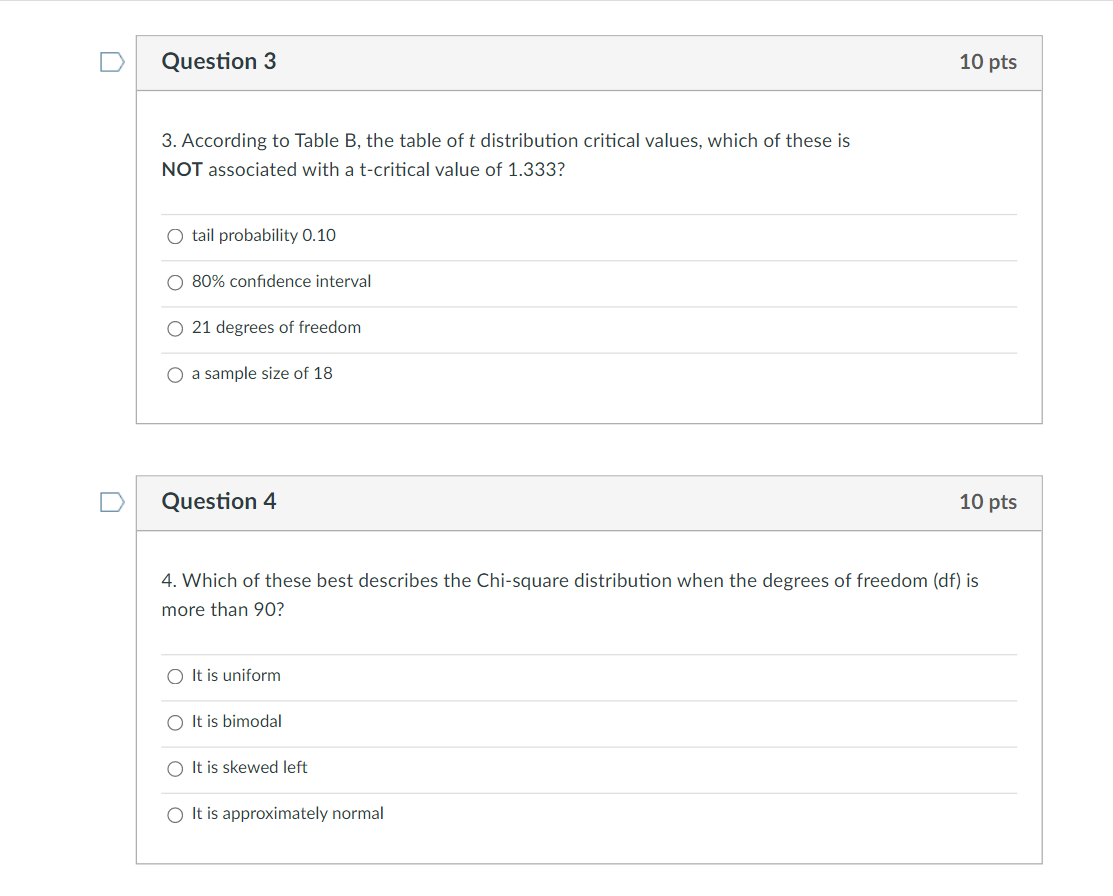Click the 10 pts label for Question 4
This screenshot has width=1113, height=896.
pyautogui.click(x=988, y=502)
